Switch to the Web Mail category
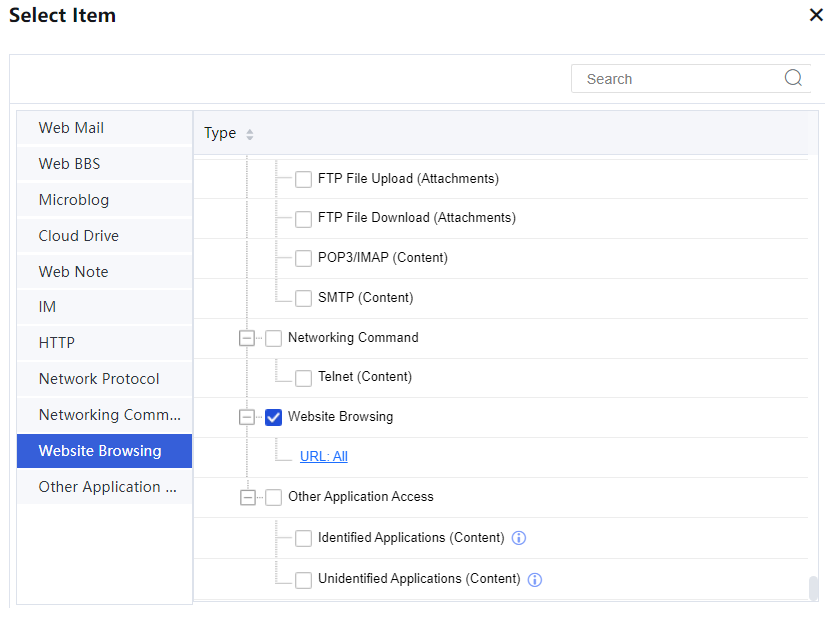The image size is (825, 625). 71,128
